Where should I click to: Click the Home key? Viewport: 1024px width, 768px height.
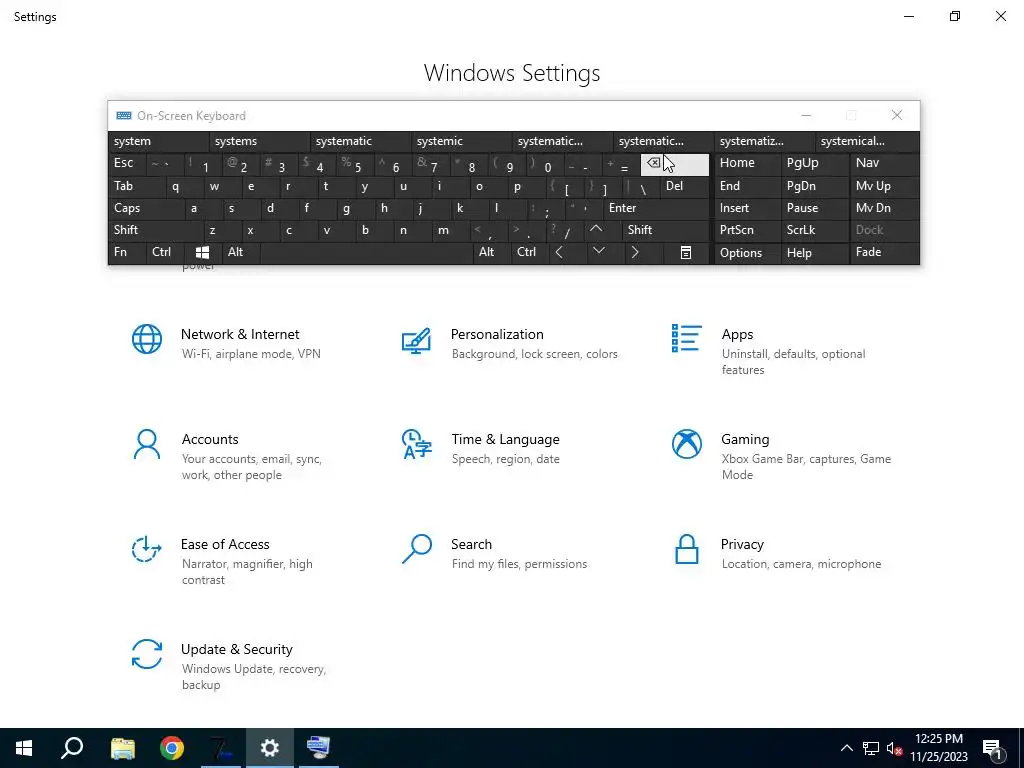click(x=747, y=165)
